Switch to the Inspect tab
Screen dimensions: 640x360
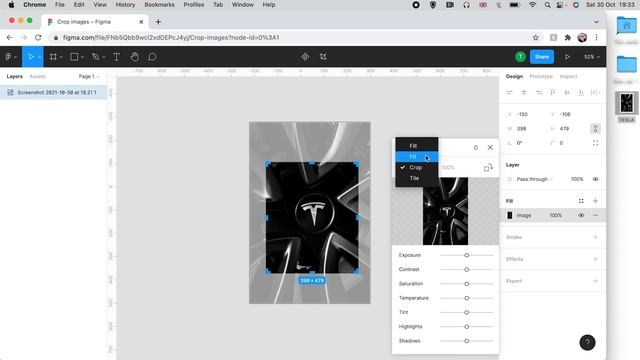coord(568,76)
